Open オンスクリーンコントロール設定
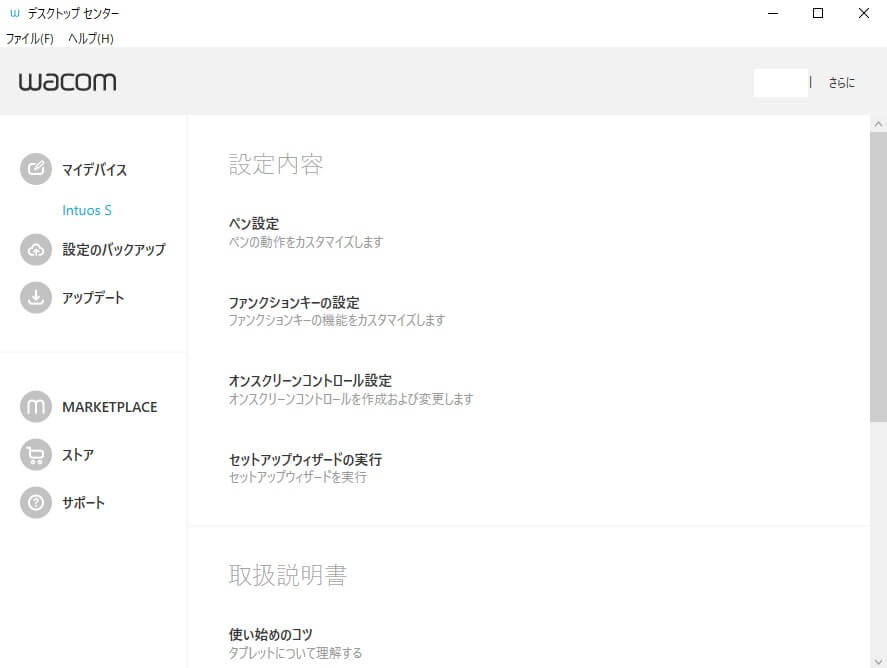The width and height of the screenshot is (887, 668). pyautogui.click(x=310, y=381)
